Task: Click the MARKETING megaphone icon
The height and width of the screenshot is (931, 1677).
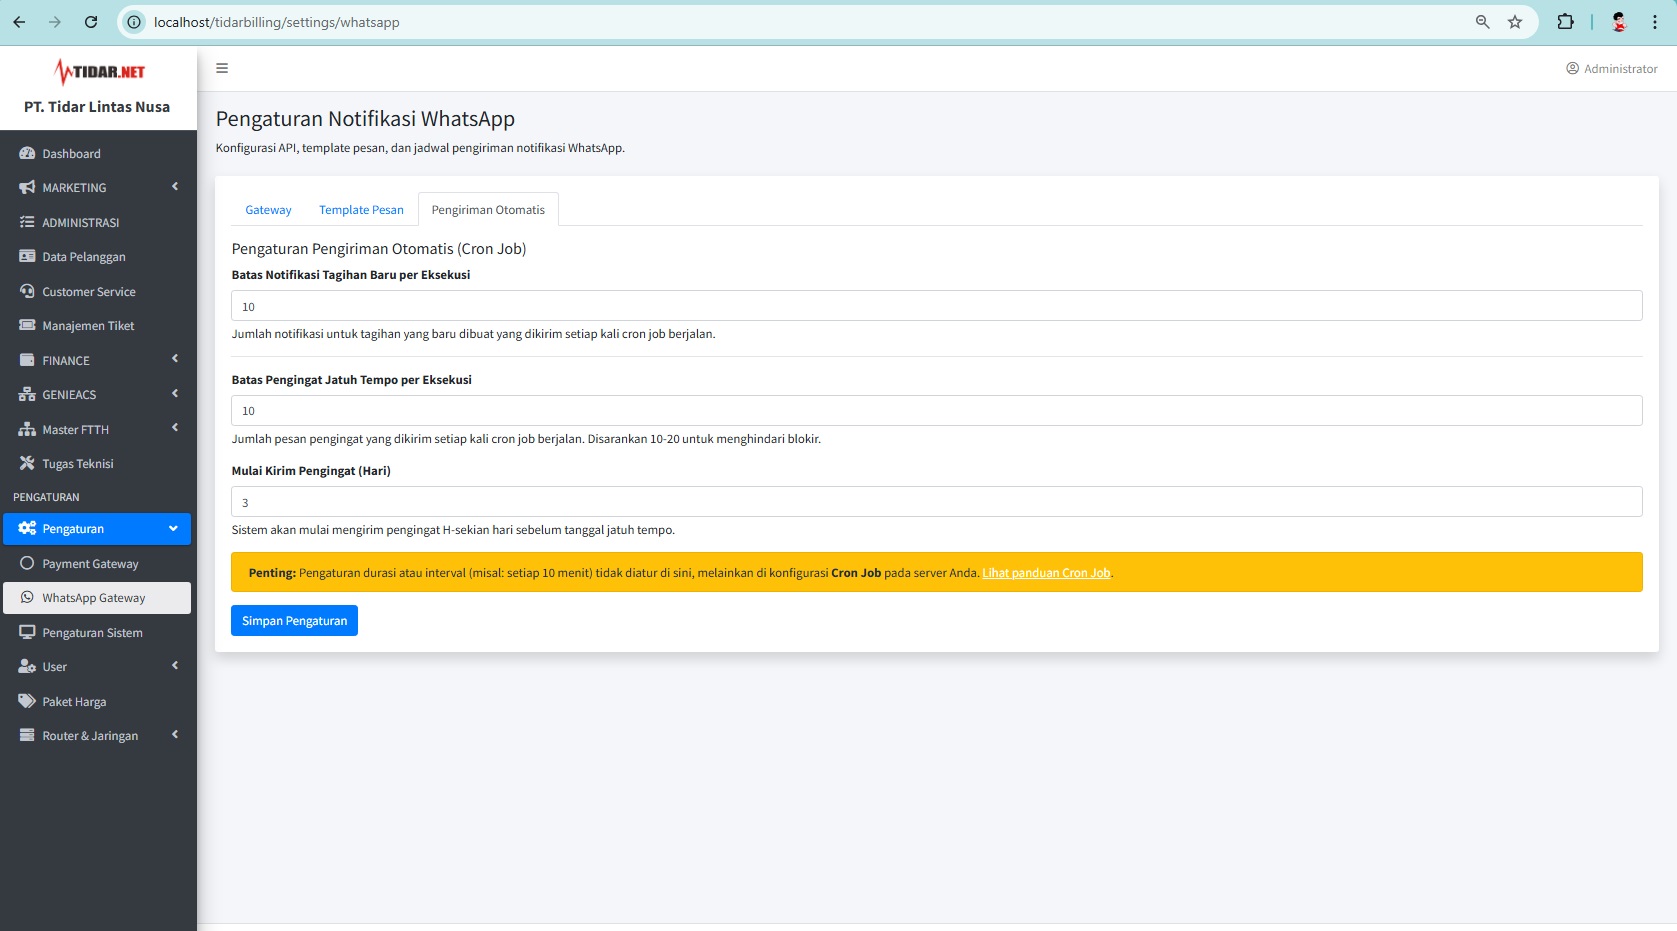Action: click(x=27, y=188)
